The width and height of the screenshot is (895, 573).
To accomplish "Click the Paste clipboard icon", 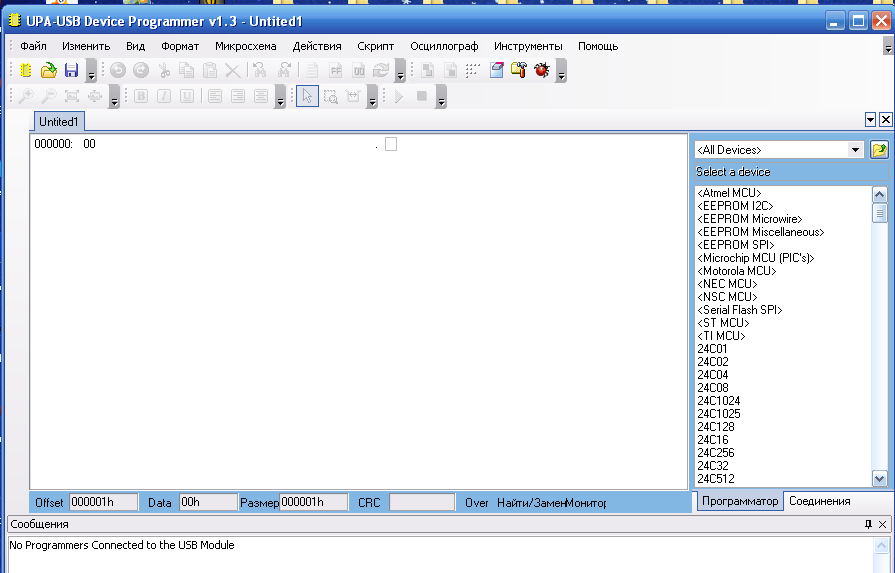I will click(x=210, y=70).
